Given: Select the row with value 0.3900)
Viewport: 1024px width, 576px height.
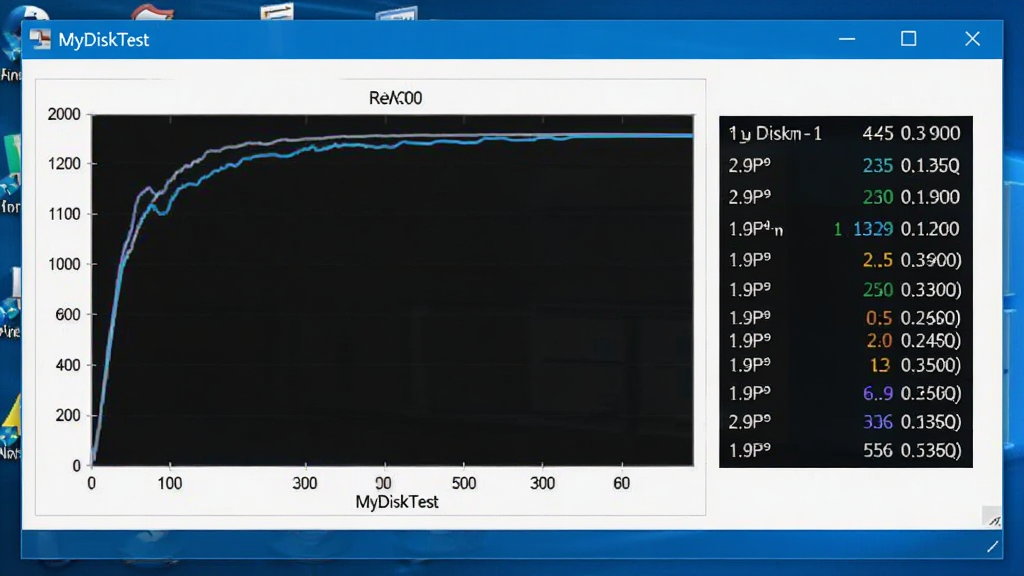Looking at the screenshot, I should tap(845, 260).
